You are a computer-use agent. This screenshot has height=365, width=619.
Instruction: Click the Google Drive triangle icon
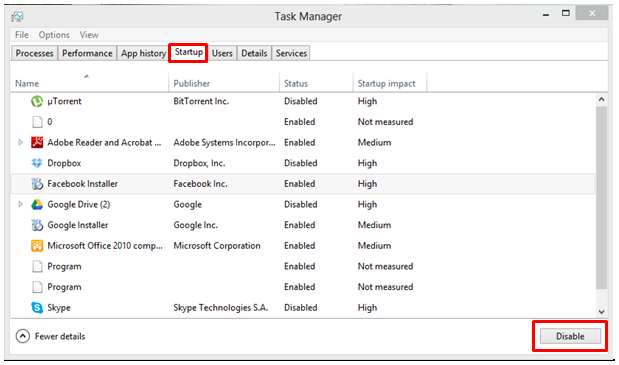(37, 204)
